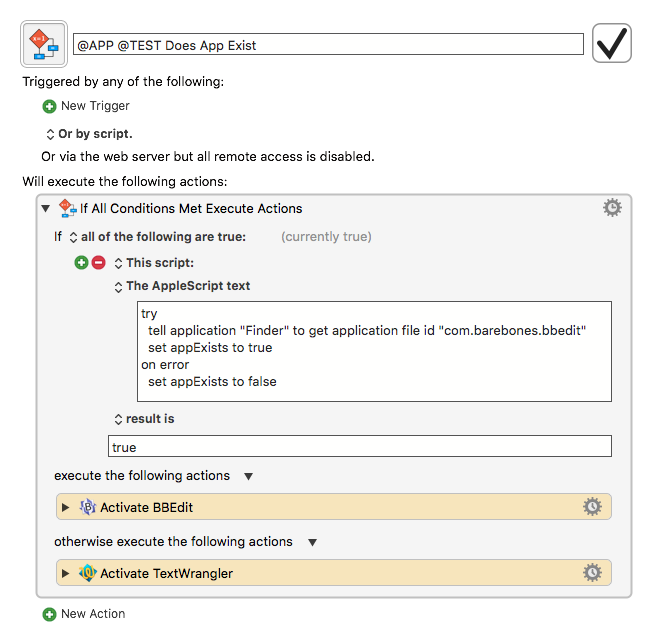This screenshot has width=653, height=642.
Task: Click inside the AppleScript text area
Action: (x=374, y=351)
